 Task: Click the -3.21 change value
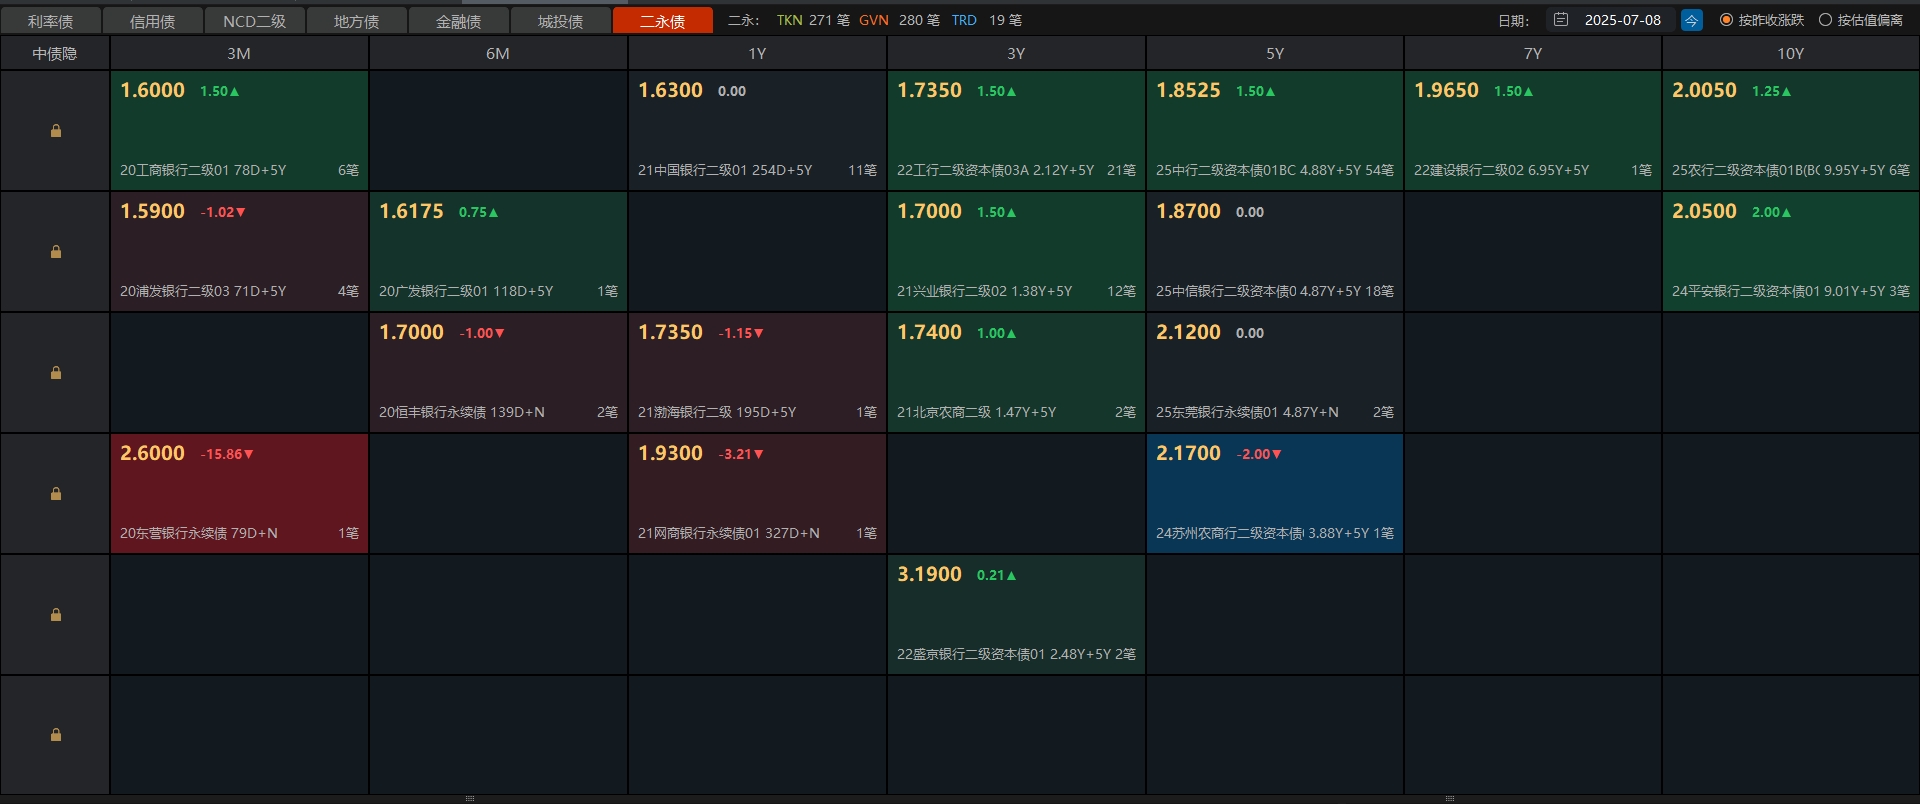point(741,454)
